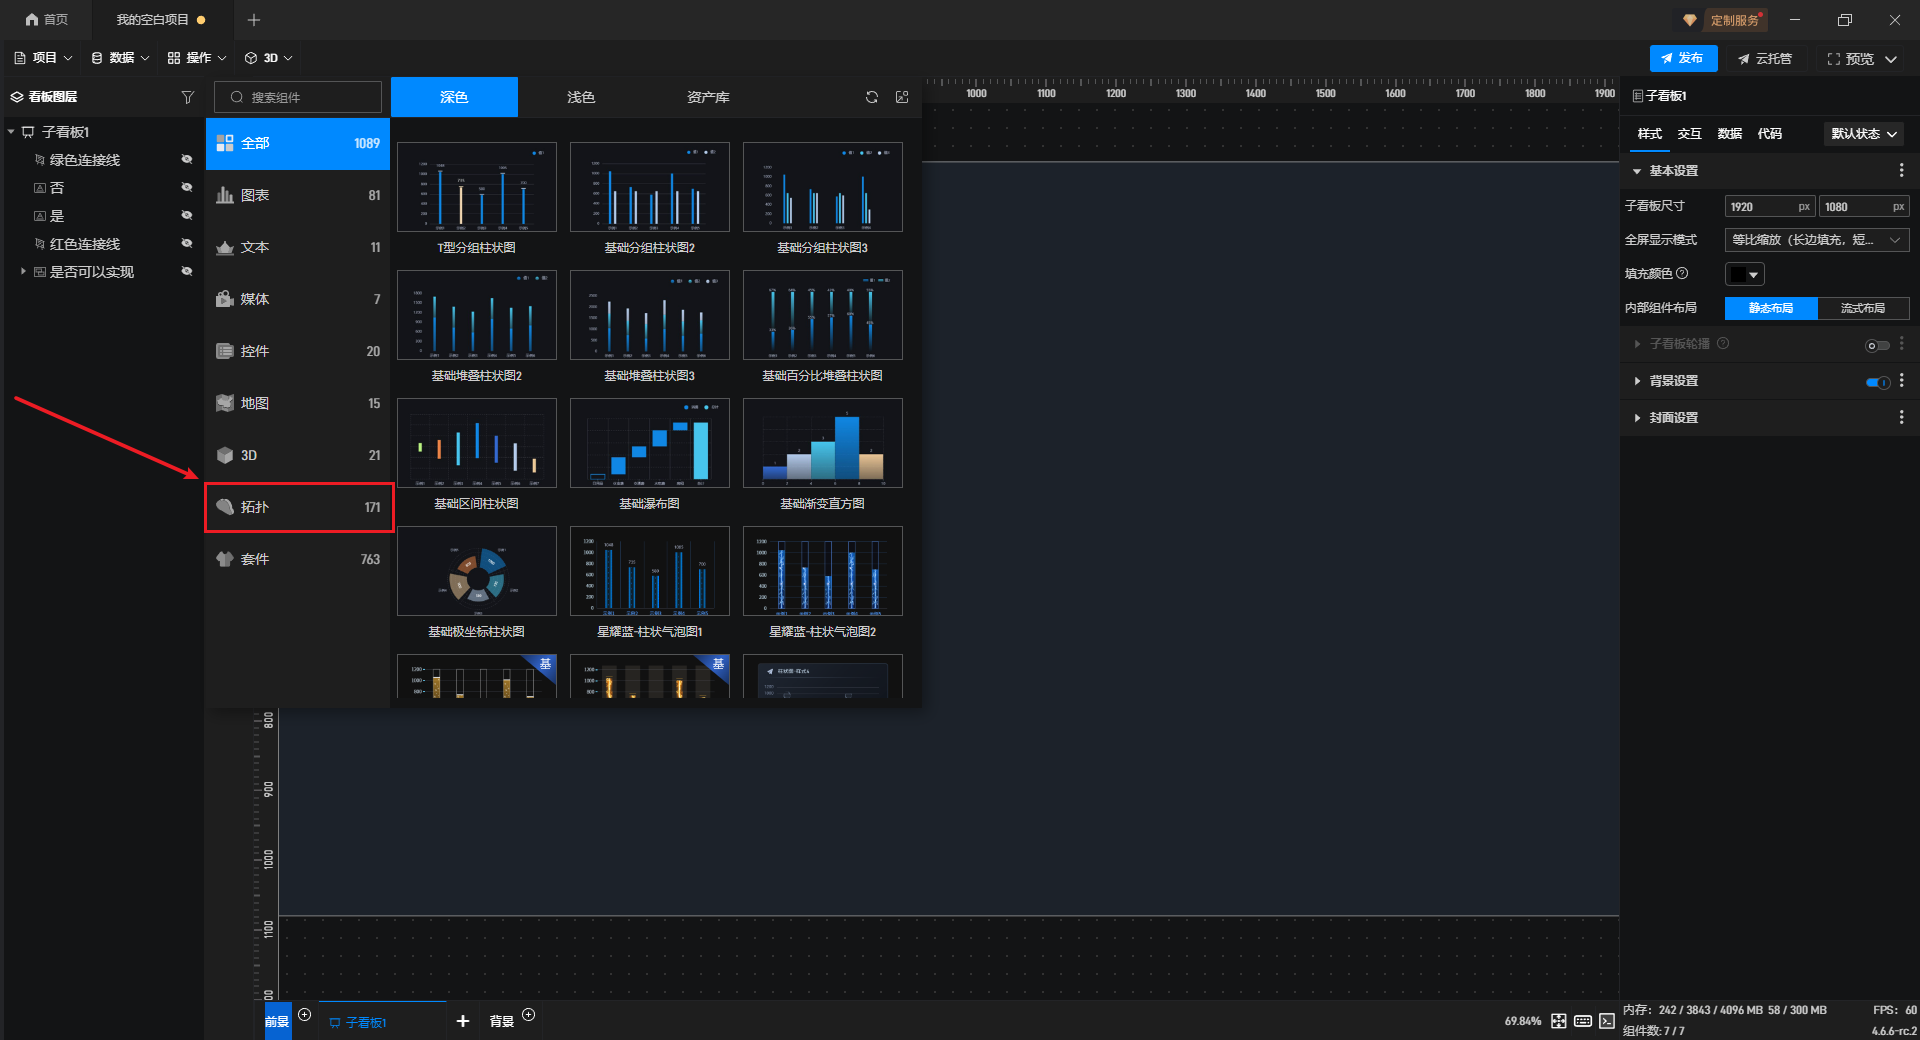Open the 媒体 media category
1920x1040 pixels.
click(298, 299)
